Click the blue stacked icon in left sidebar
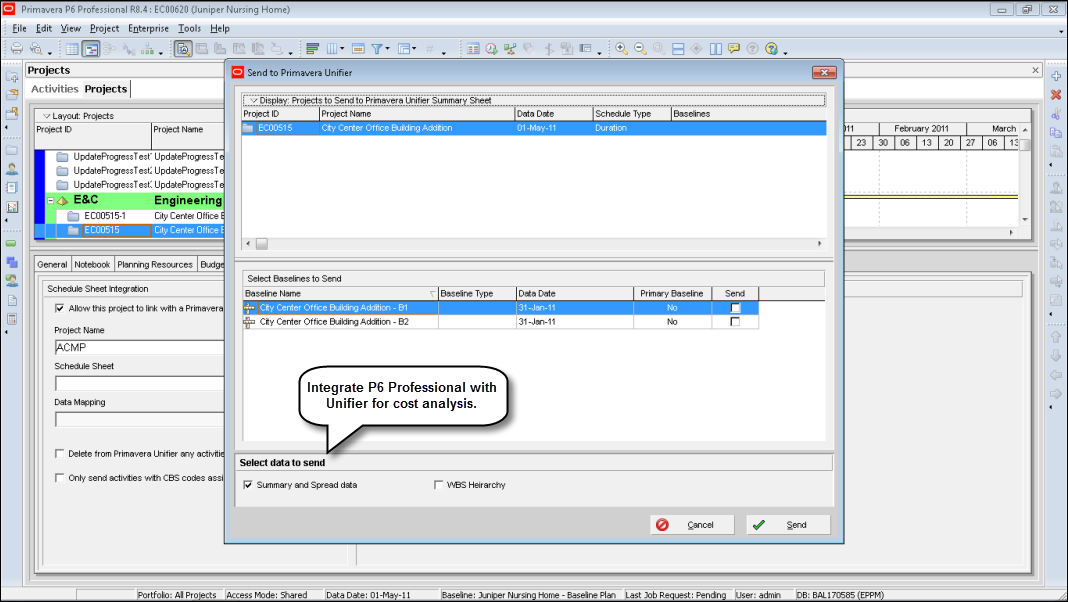This screenshot has width=1068, height=602. 12,262
